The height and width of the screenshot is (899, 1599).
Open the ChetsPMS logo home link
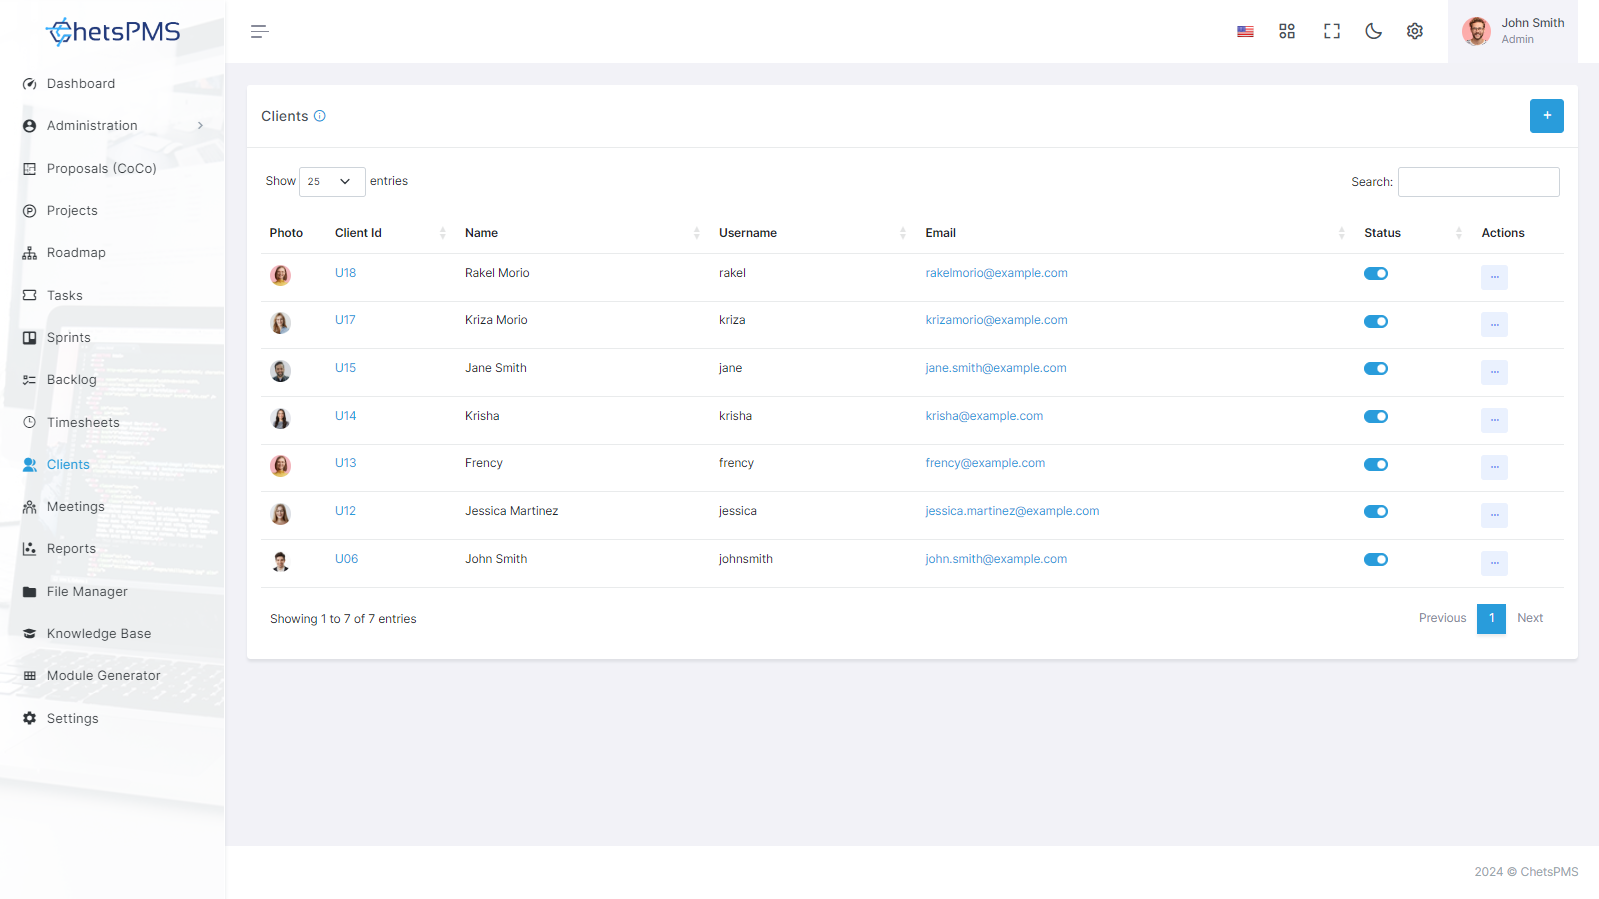click(x=113, y=32)
